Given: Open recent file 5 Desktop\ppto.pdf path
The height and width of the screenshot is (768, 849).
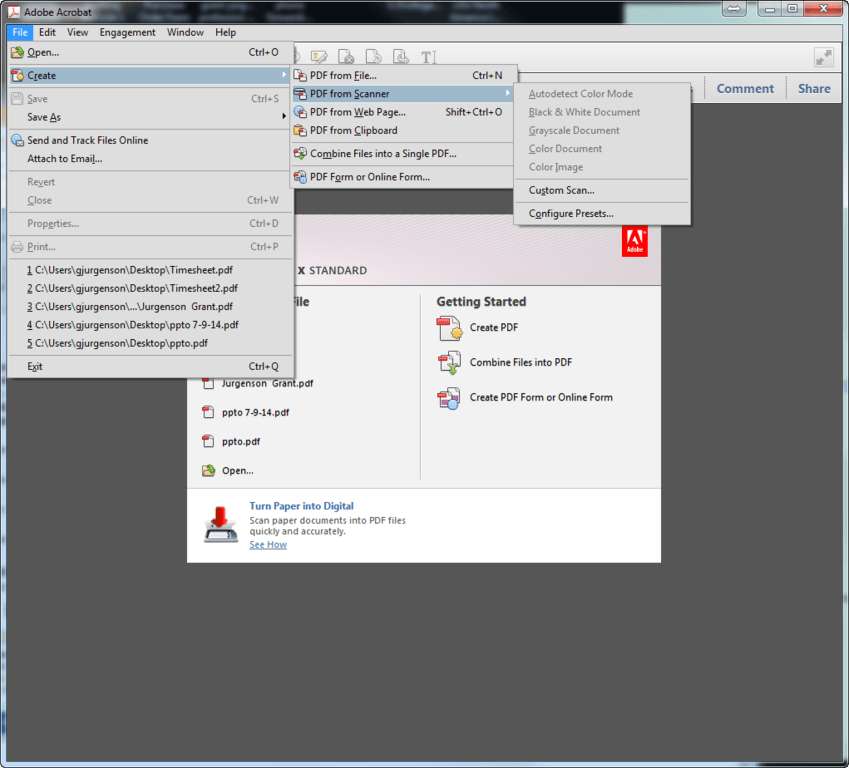Looking at the screenshot, I should 150,343.
